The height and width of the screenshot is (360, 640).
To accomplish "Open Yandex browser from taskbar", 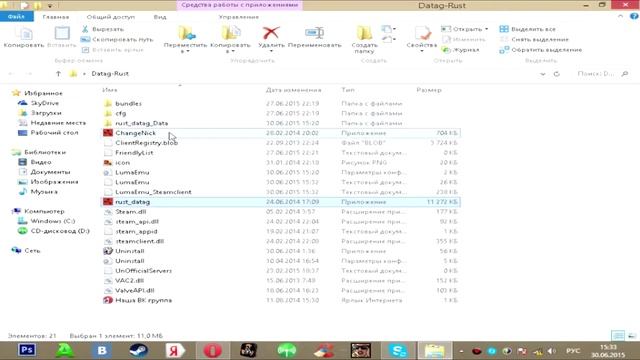I will click(x=175, y=350).
